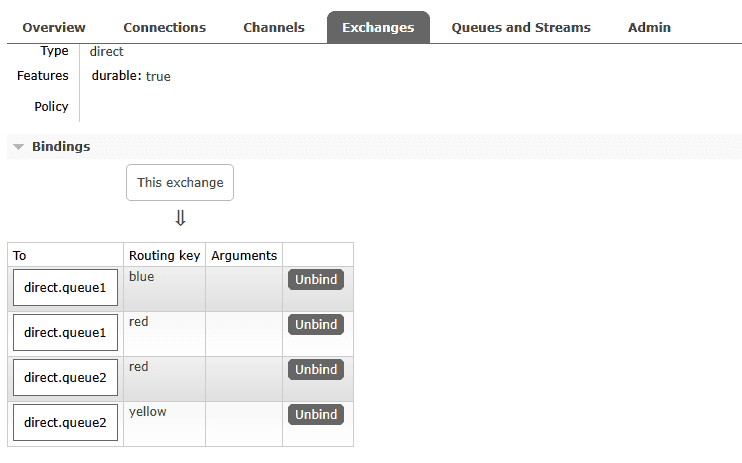Open direct.queue2 bound with red key
Viewport: 742px width, 463px height.
[65, 378]
